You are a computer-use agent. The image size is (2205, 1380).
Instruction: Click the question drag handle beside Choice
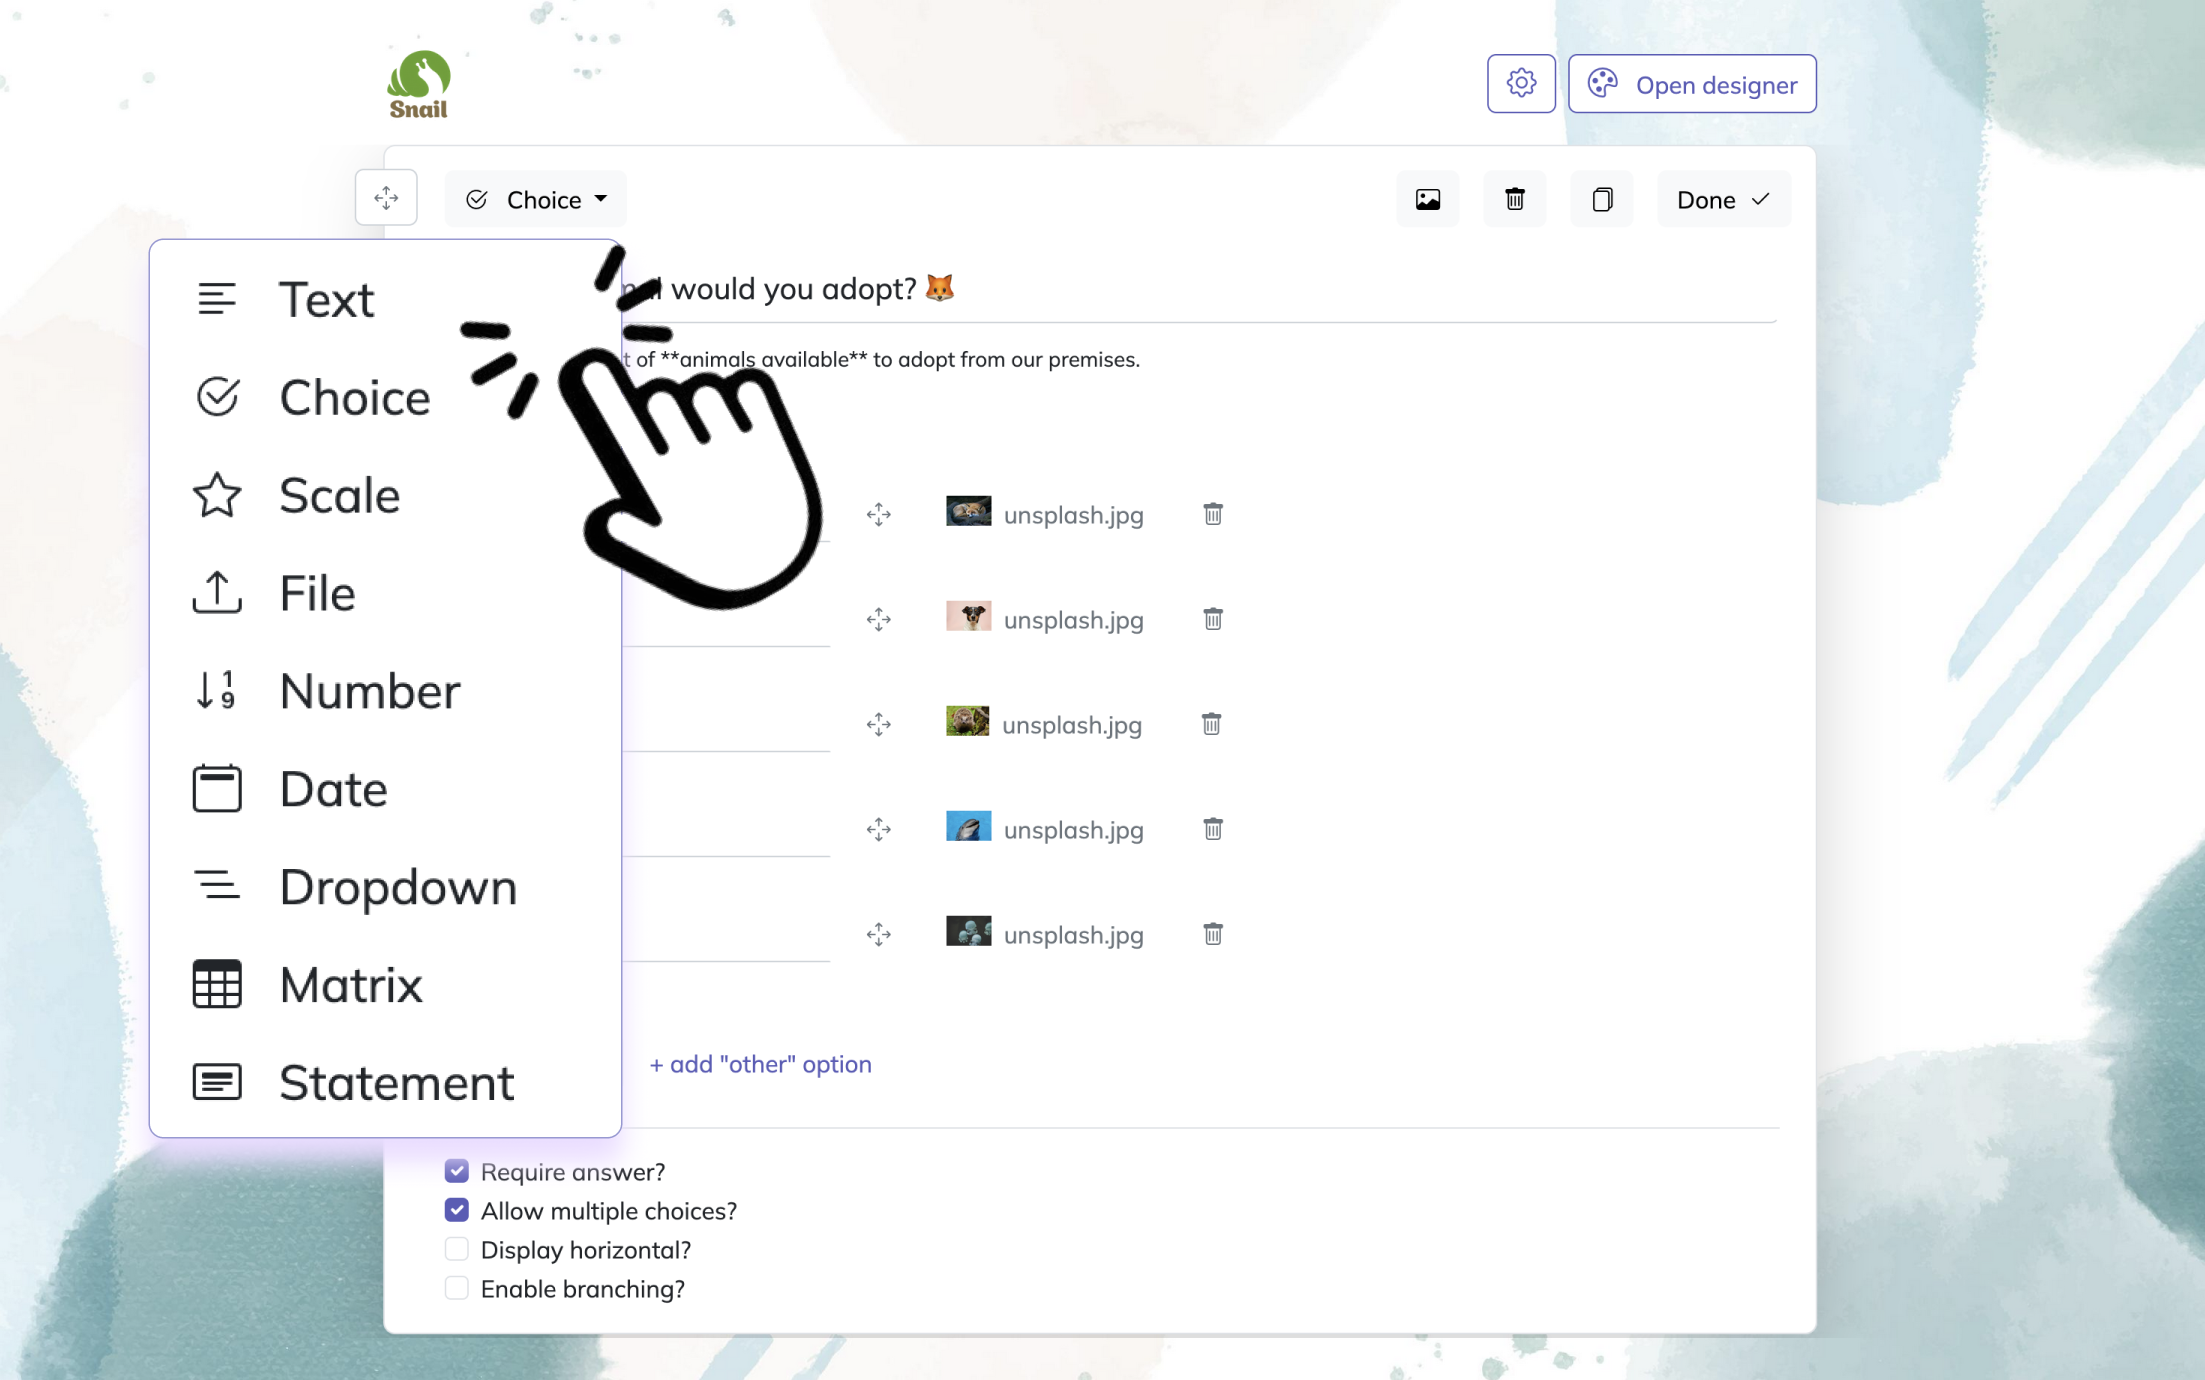386,198
